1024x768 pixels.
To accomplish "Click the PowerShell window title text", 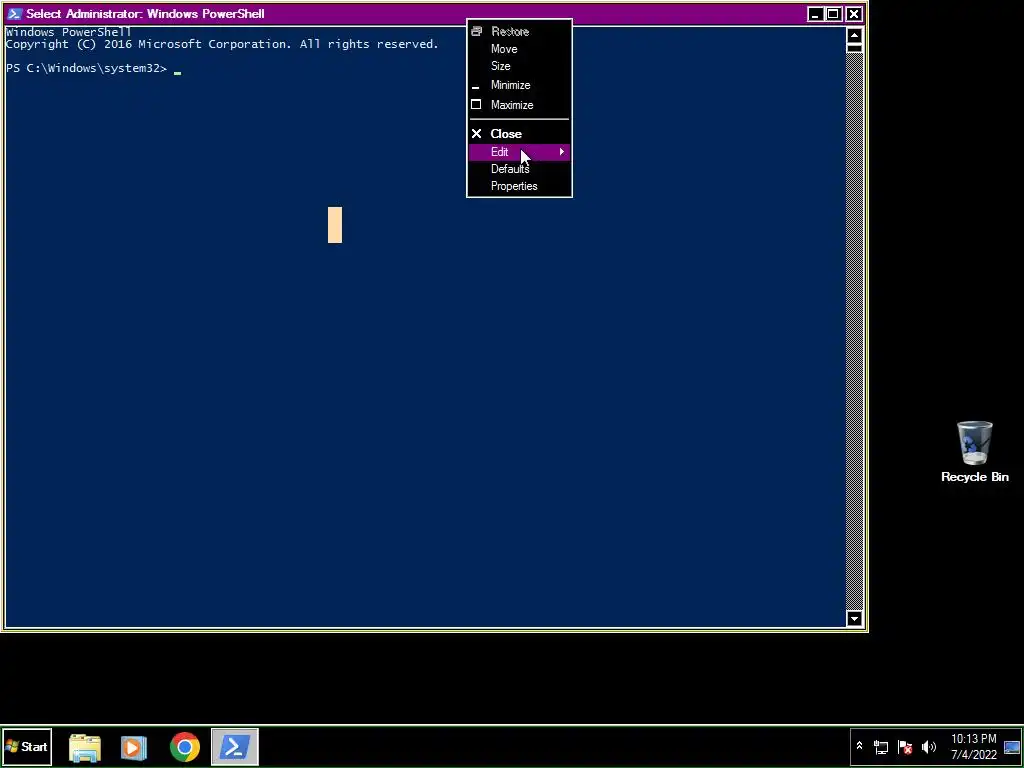I will click(x=145, y=14).
